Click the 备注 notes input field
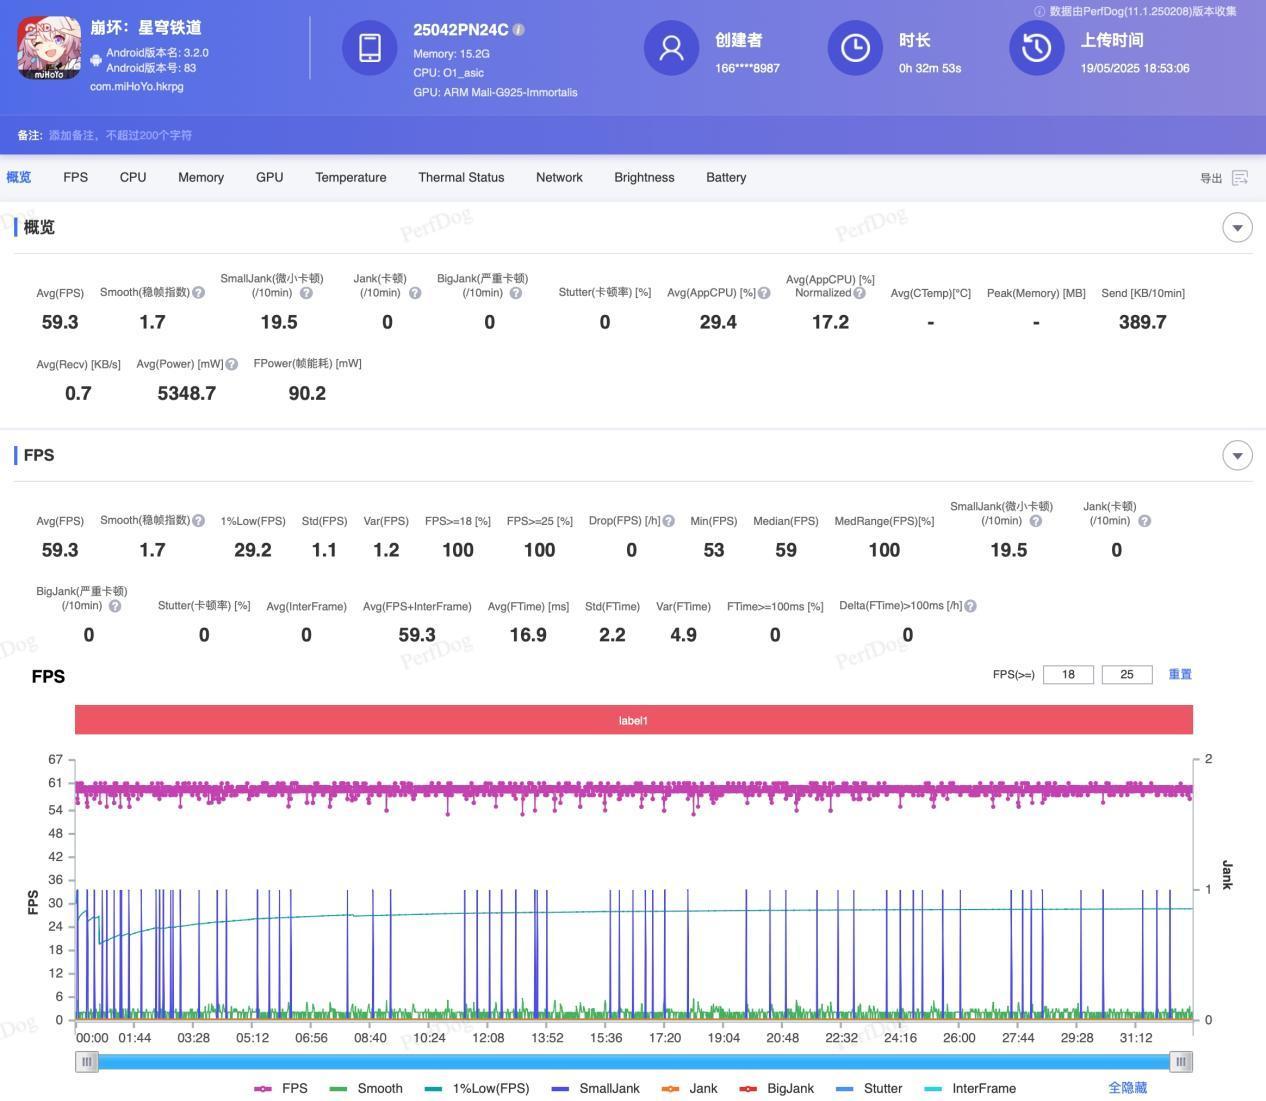Viewport: 1266px width, 1101px height. point(120,135)
